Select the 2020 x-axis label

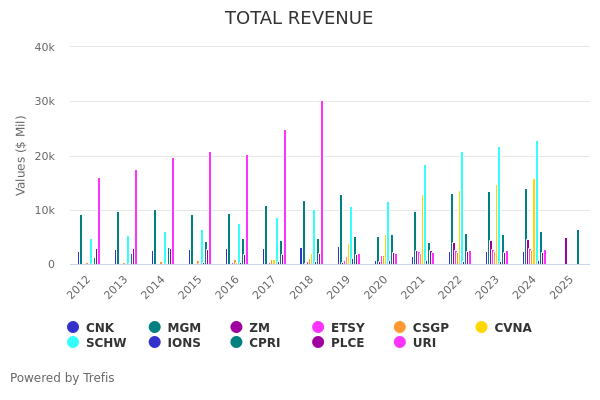point(378,287)
